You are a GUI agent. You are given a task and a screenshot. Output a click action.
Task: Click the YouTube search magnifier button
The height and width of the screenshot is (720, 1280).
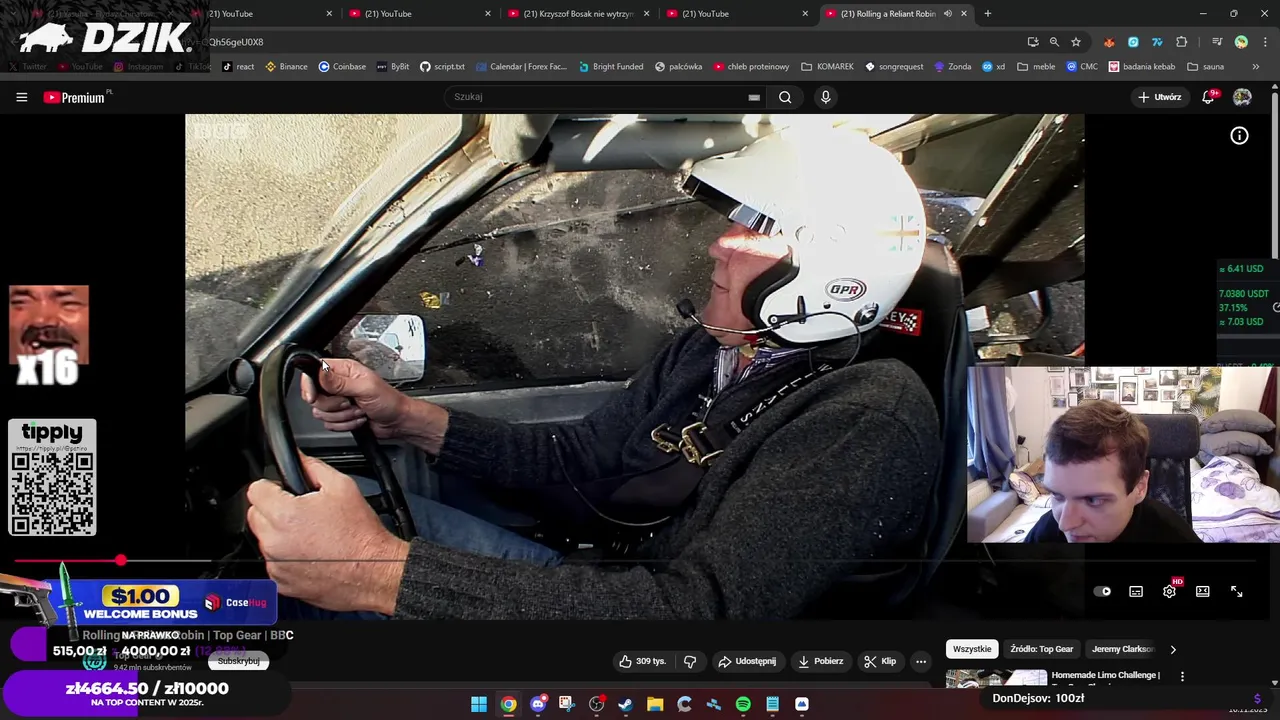click(x=785, y=97)
